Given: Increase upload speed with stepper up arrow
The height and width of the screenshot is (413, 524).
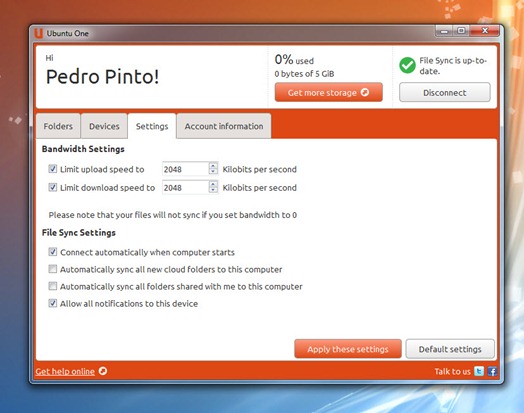Looking at the screenshot, I should click(213, 165).
